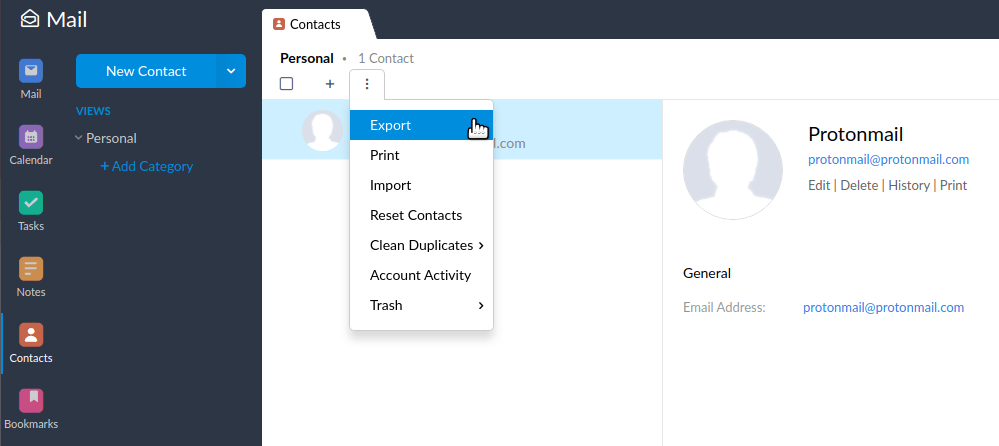Select the Contacts tab
999x446 pixels.
tap(314, 24)
